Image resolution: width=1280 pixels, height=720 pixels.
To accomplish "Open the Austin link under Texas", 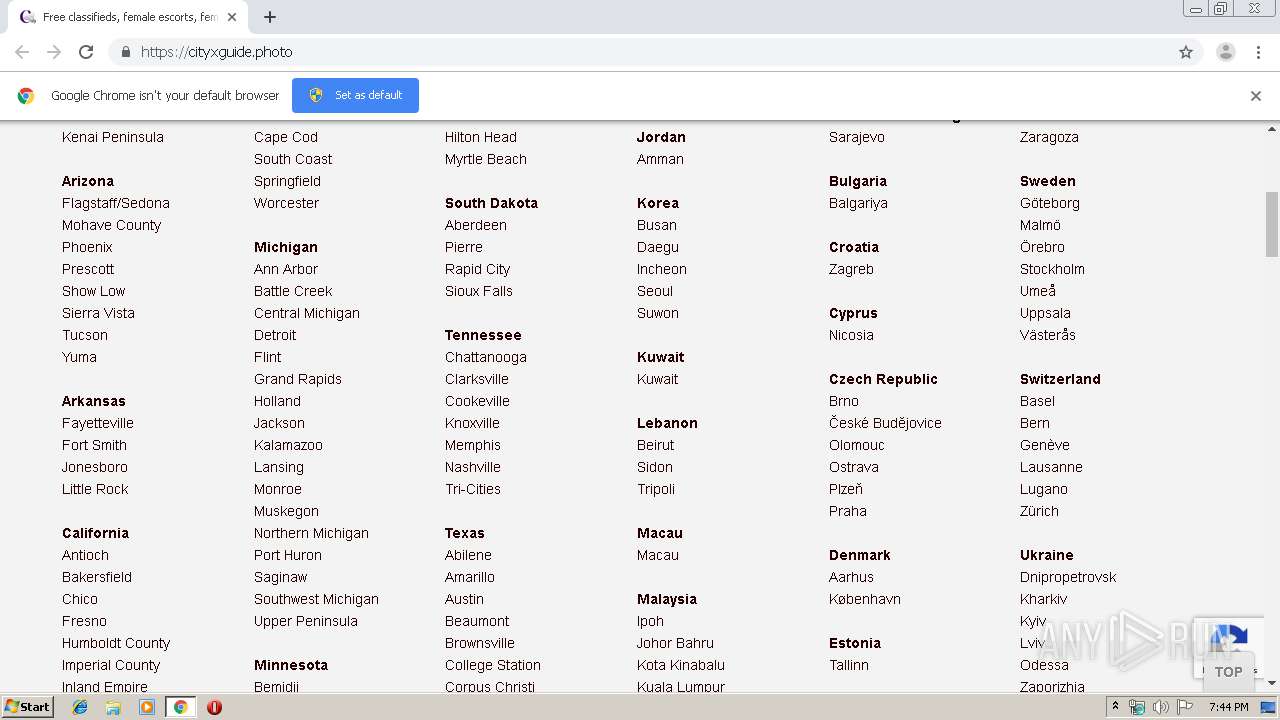I will pyautogui.click(x=464, y=599).
